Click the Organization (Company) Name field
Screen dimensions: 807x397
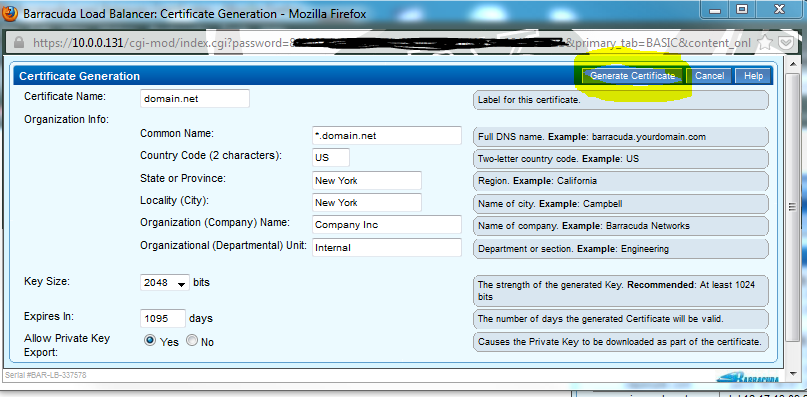[x=387, y=225]
